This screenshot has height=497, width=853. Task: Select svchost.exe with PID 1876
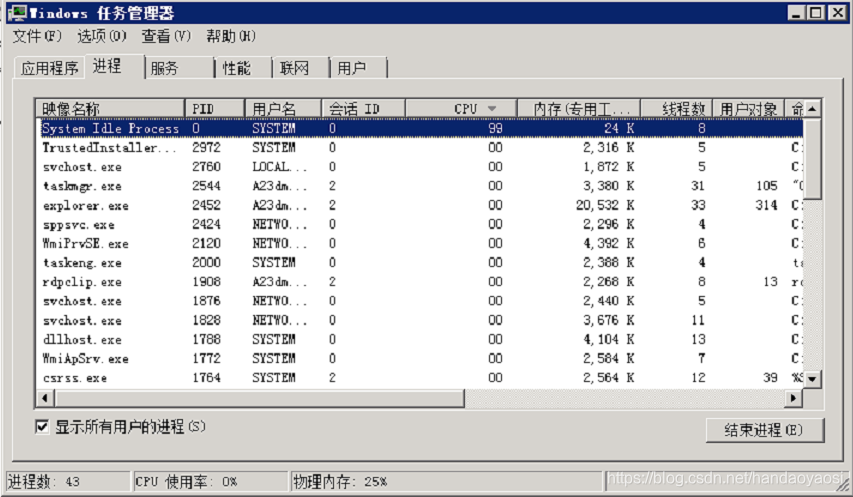(x=420, y=301)
